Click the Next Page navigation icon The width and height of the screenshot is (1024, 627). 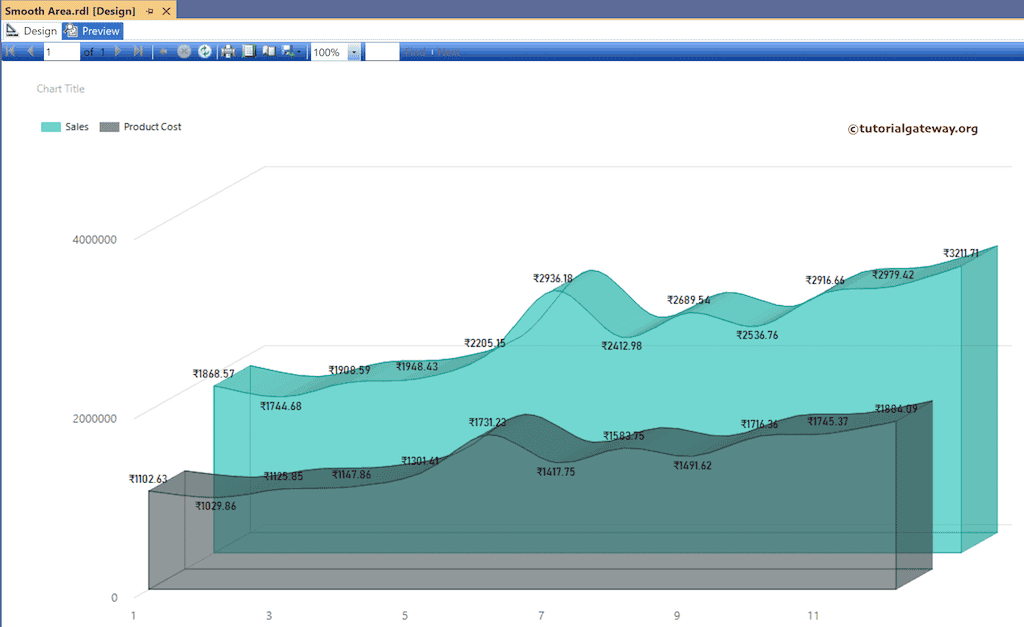pyautogui.click(x=118, y=51)
